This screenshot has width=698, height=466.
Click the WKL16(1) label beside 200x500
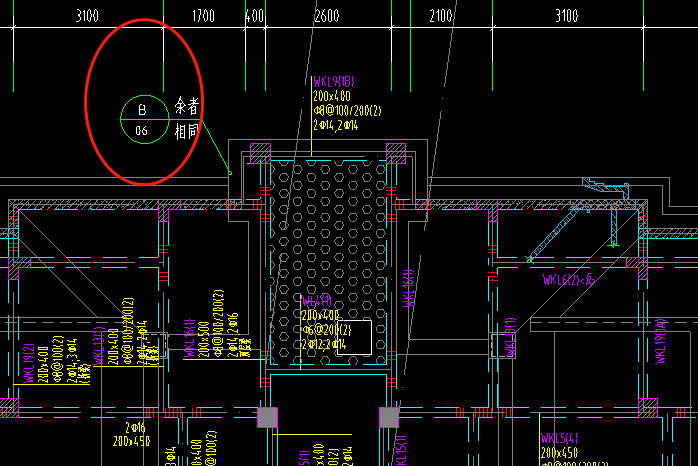coord(190,338)
